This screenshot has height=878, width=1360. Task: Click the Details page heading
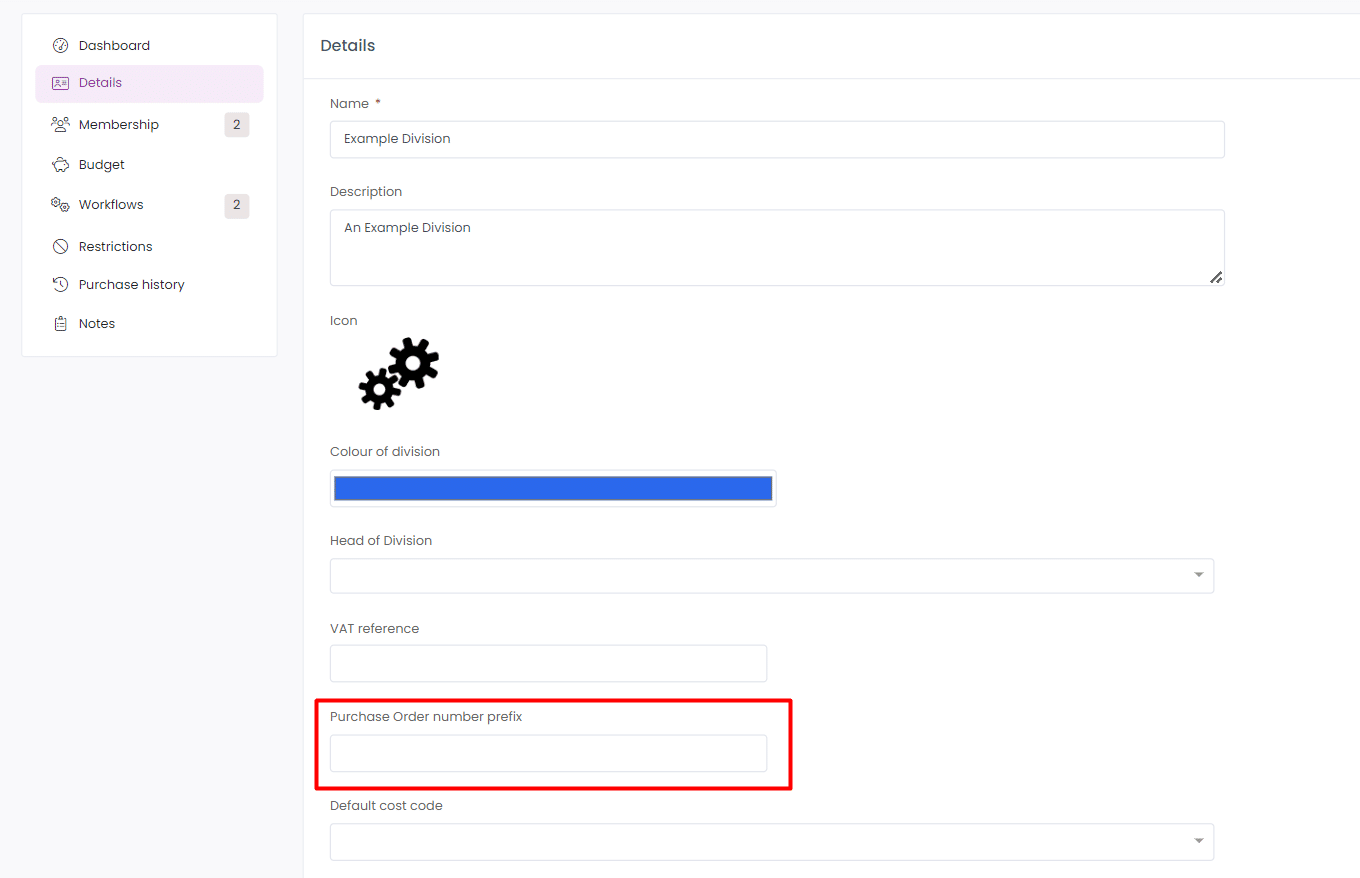pos(348,46)
